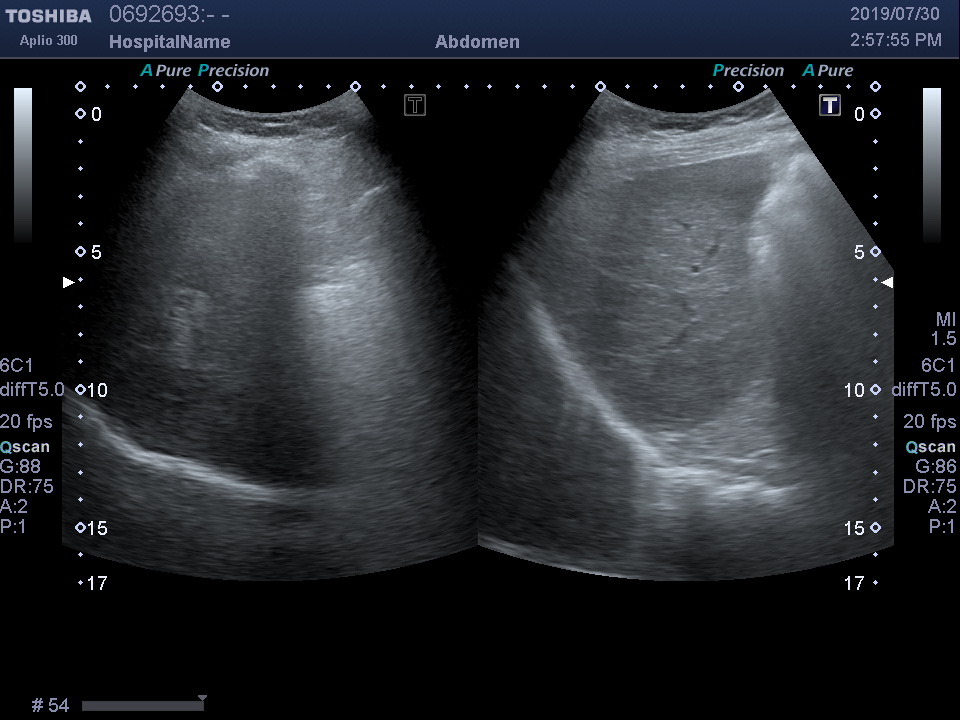The width and height of the screenshot is (960, 720).
Task: Click depth marker 17 on left scale
Action: pos(97,583)
